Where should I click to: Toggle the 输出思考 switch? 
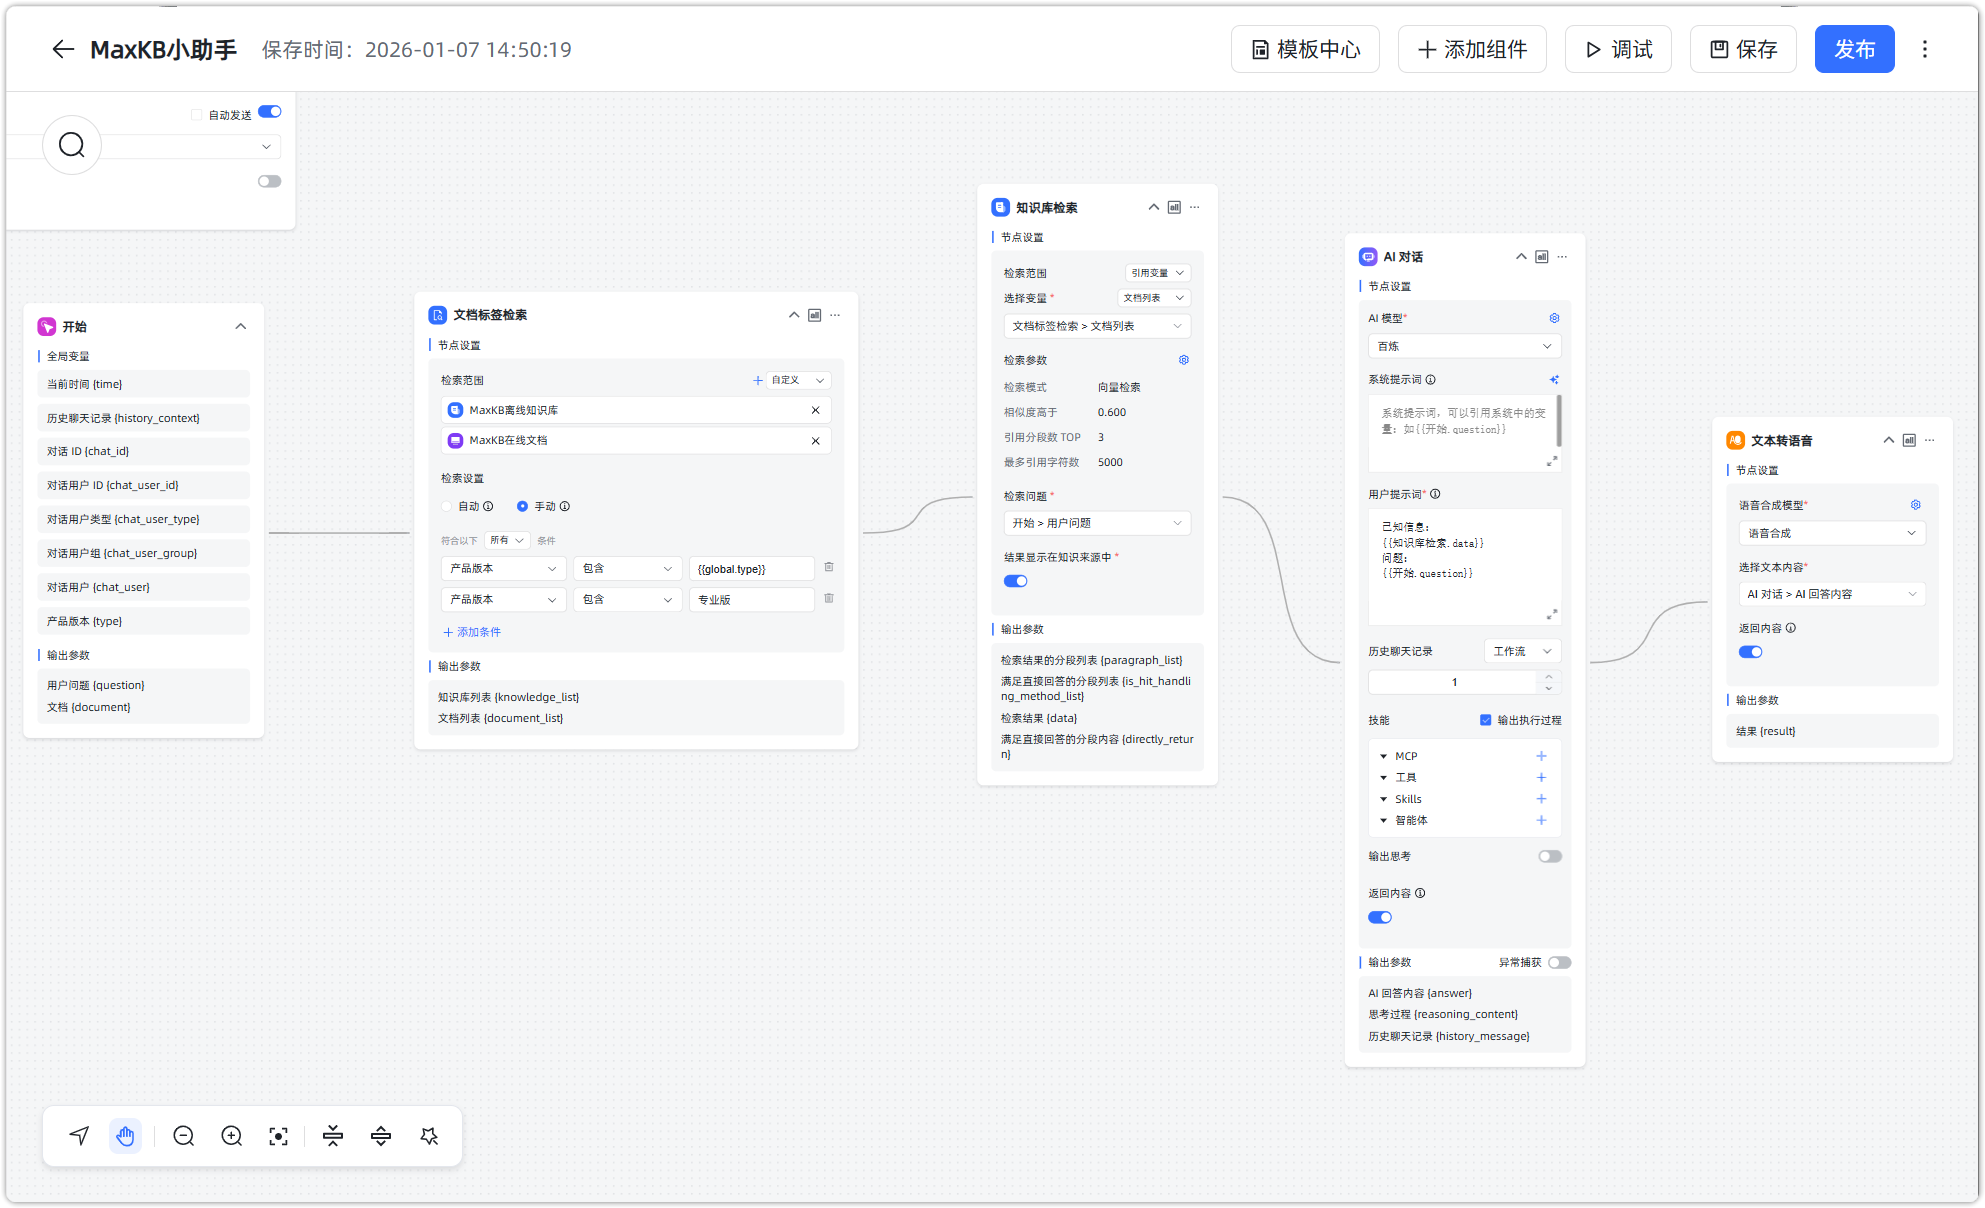(x=1549, y=856)
